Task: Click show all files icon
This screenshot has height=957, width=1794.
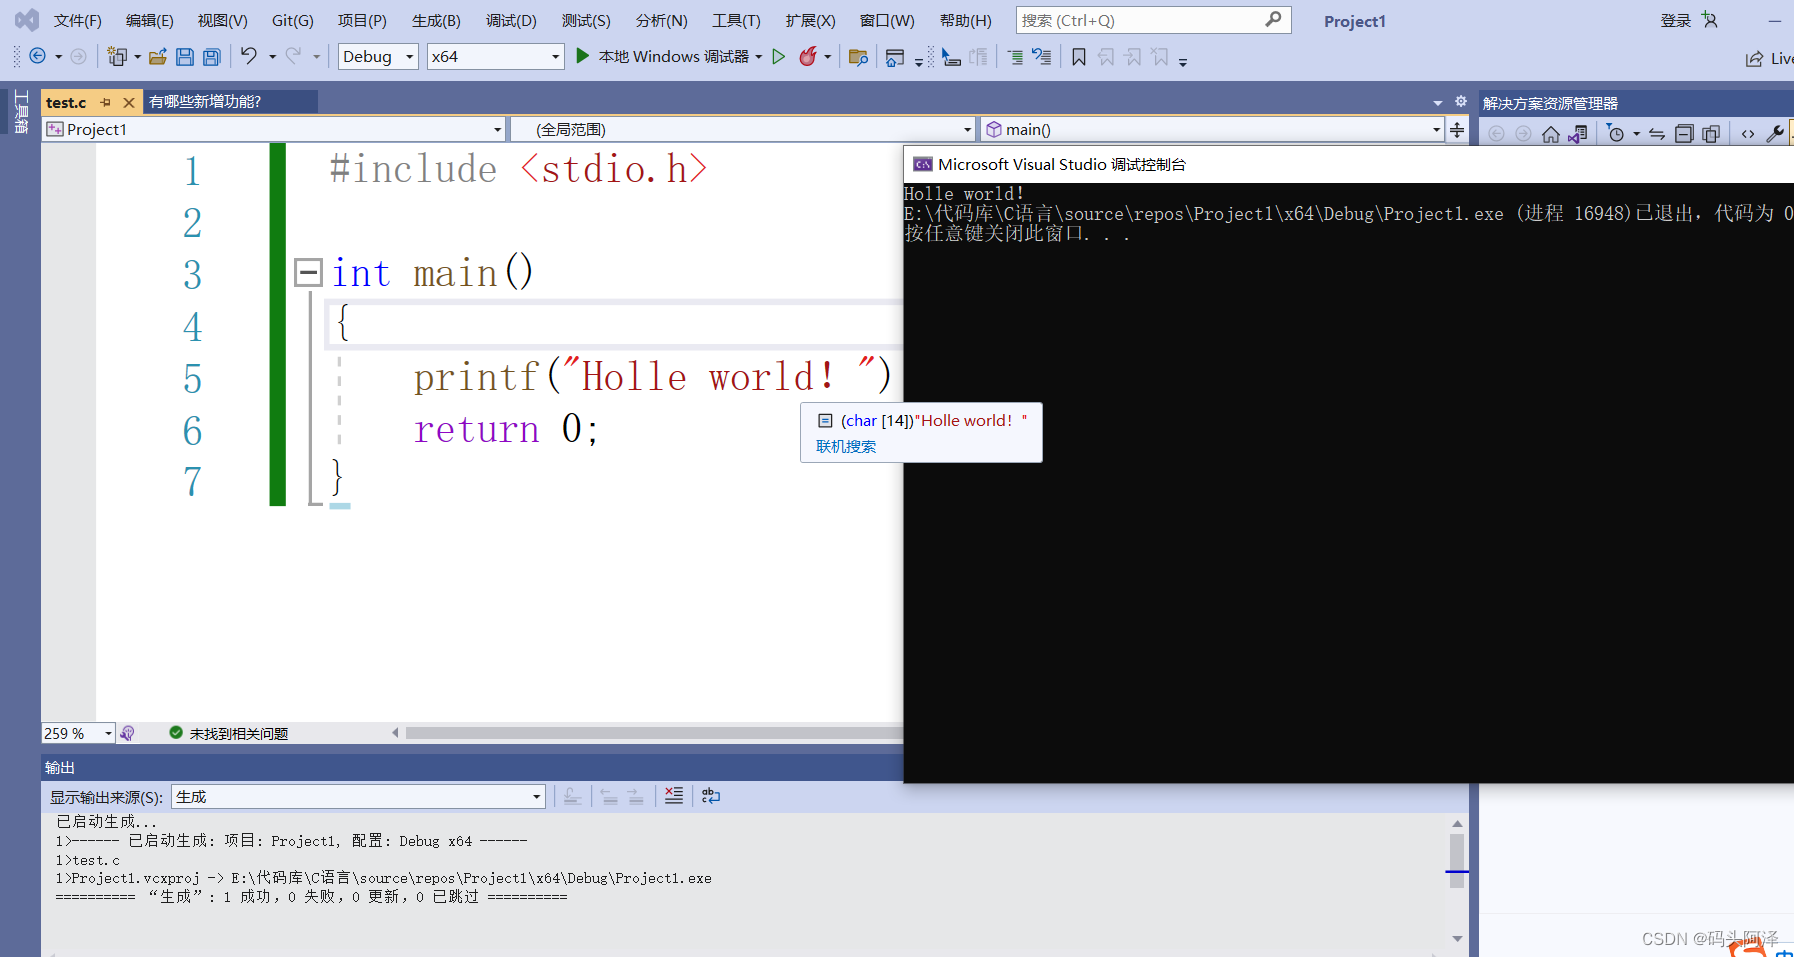Action: (1711, 134)
